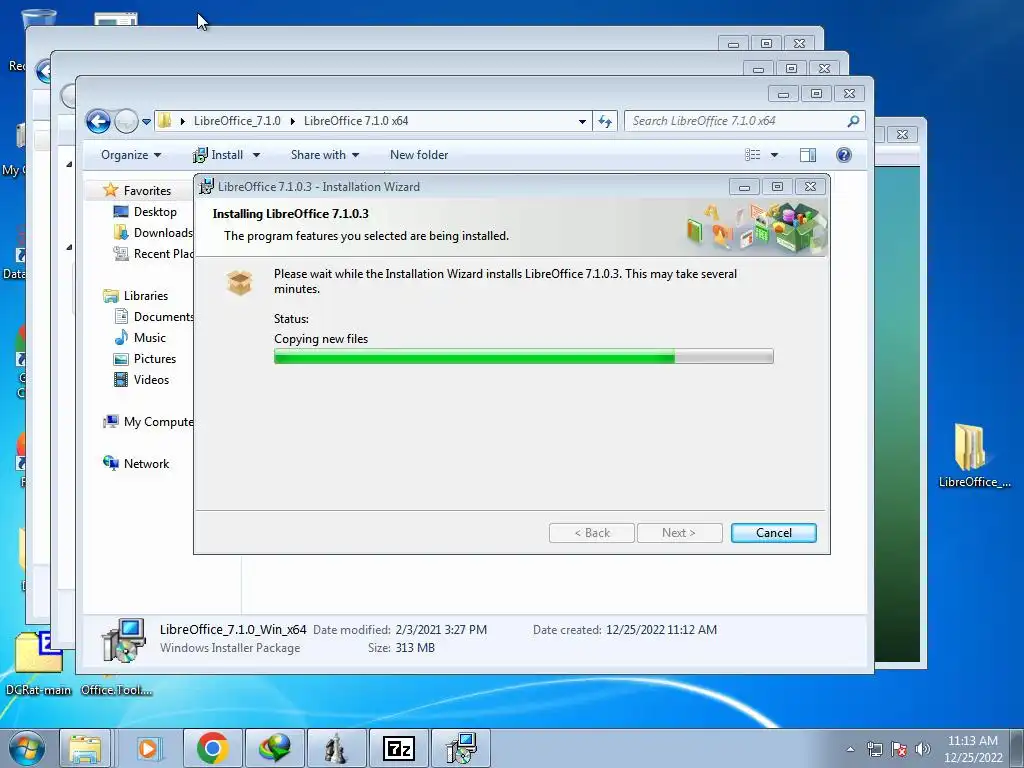
Task: Click the package box icon in wizard
Action: [x=239, y=283]
